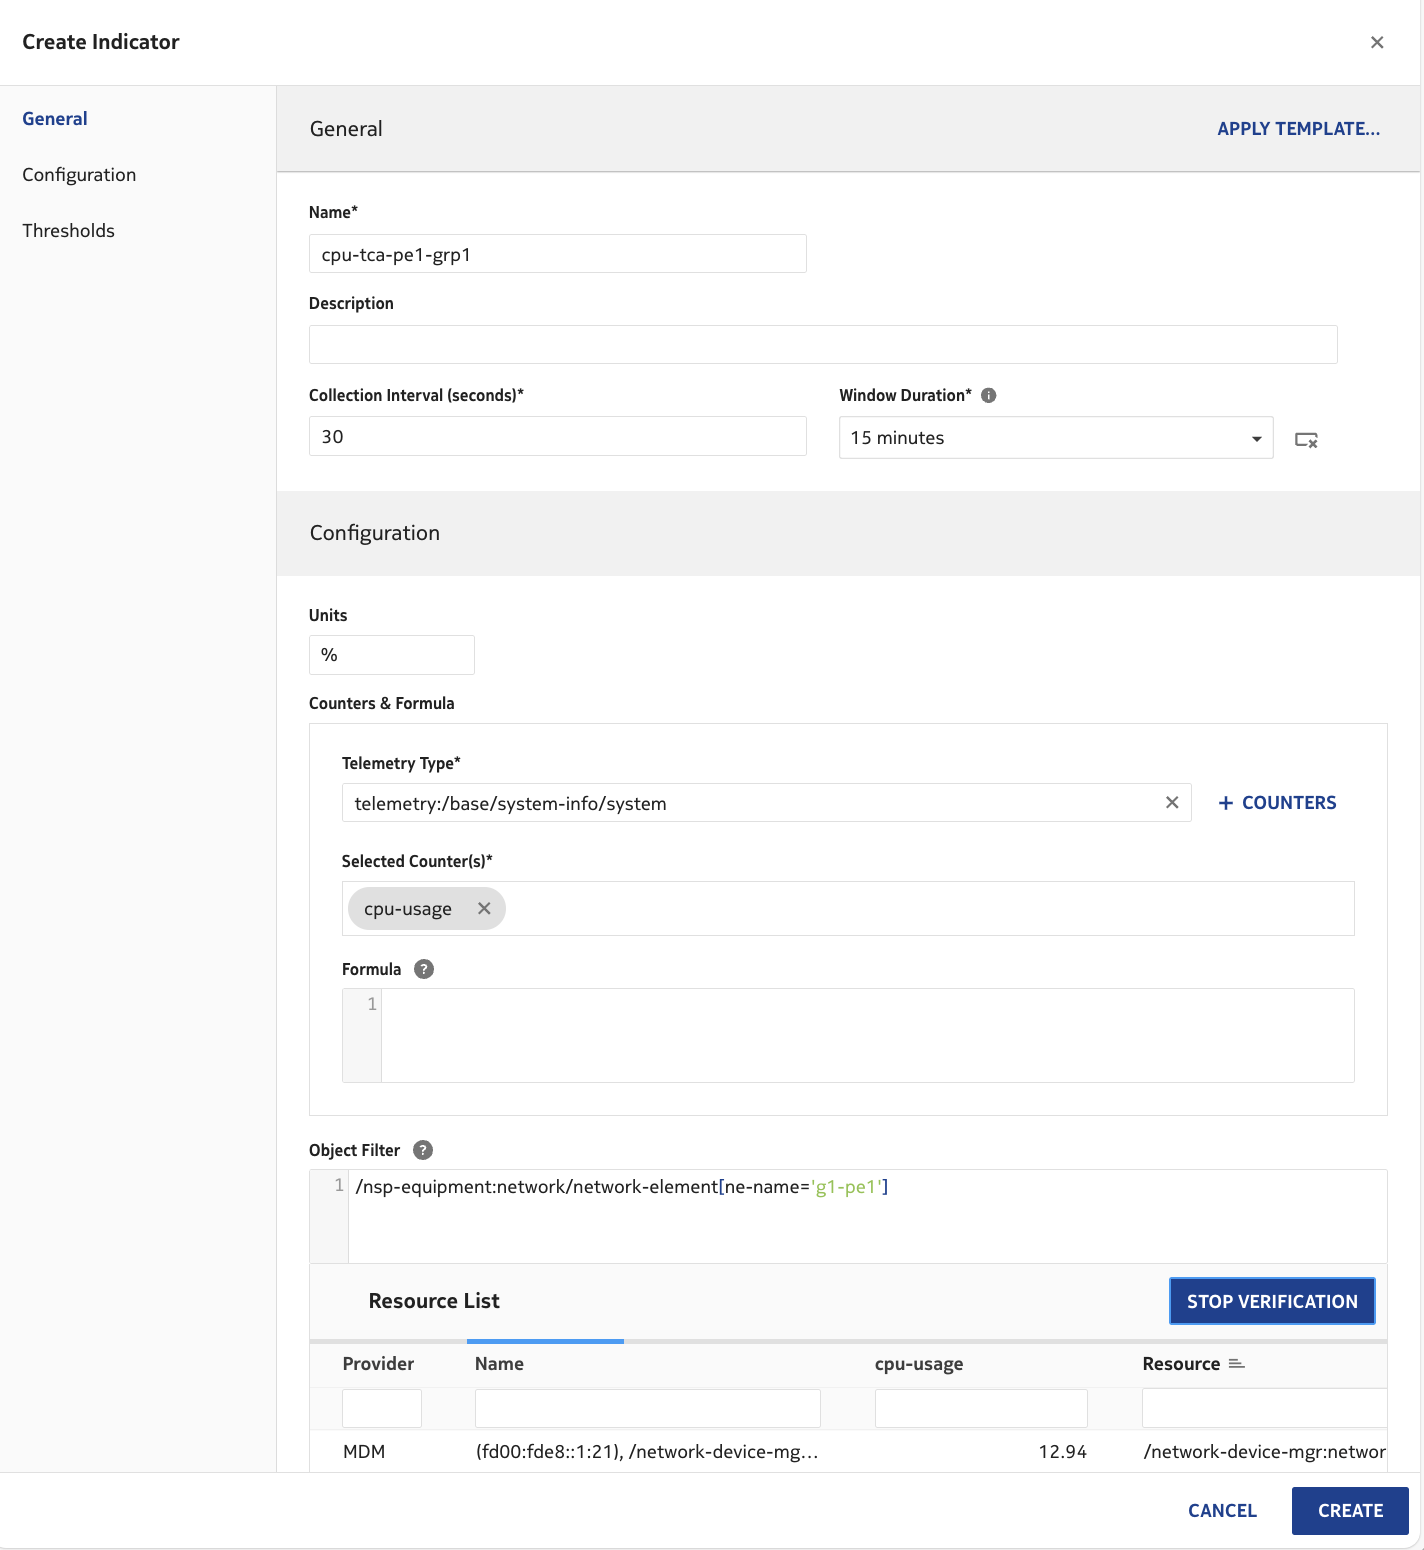
Task: Open the Formula help icon
Action: pos(424,969)
